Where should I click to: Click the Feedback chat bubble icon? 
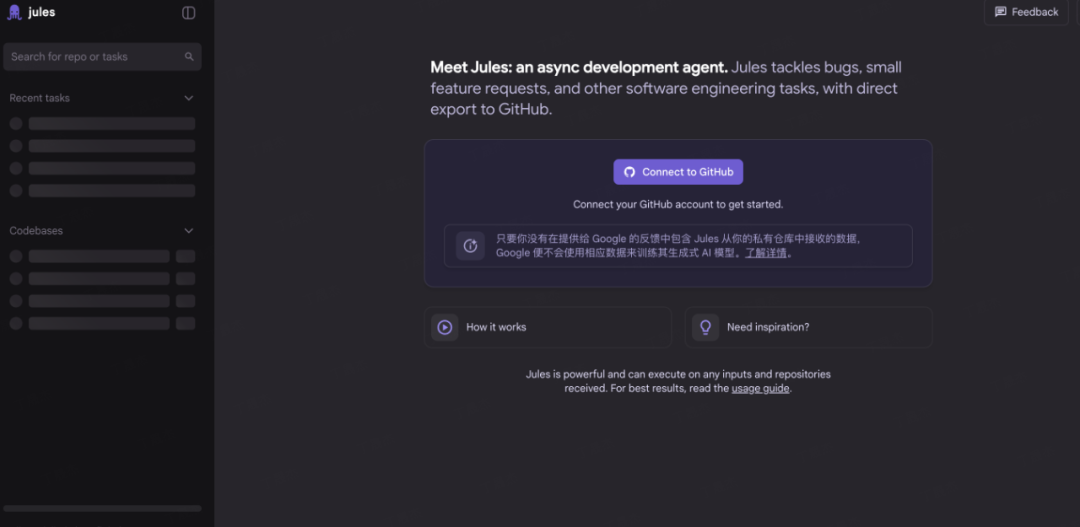click(x=1001, y=12)
